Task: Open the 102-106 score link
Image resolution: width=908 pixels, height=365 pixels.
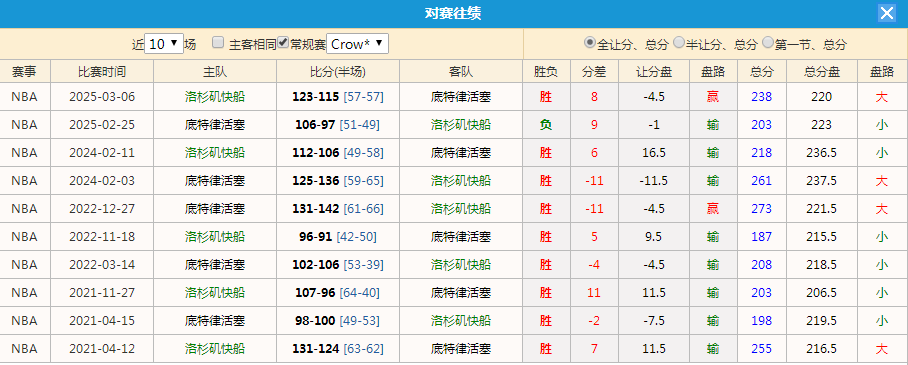Action: [316, 265]
